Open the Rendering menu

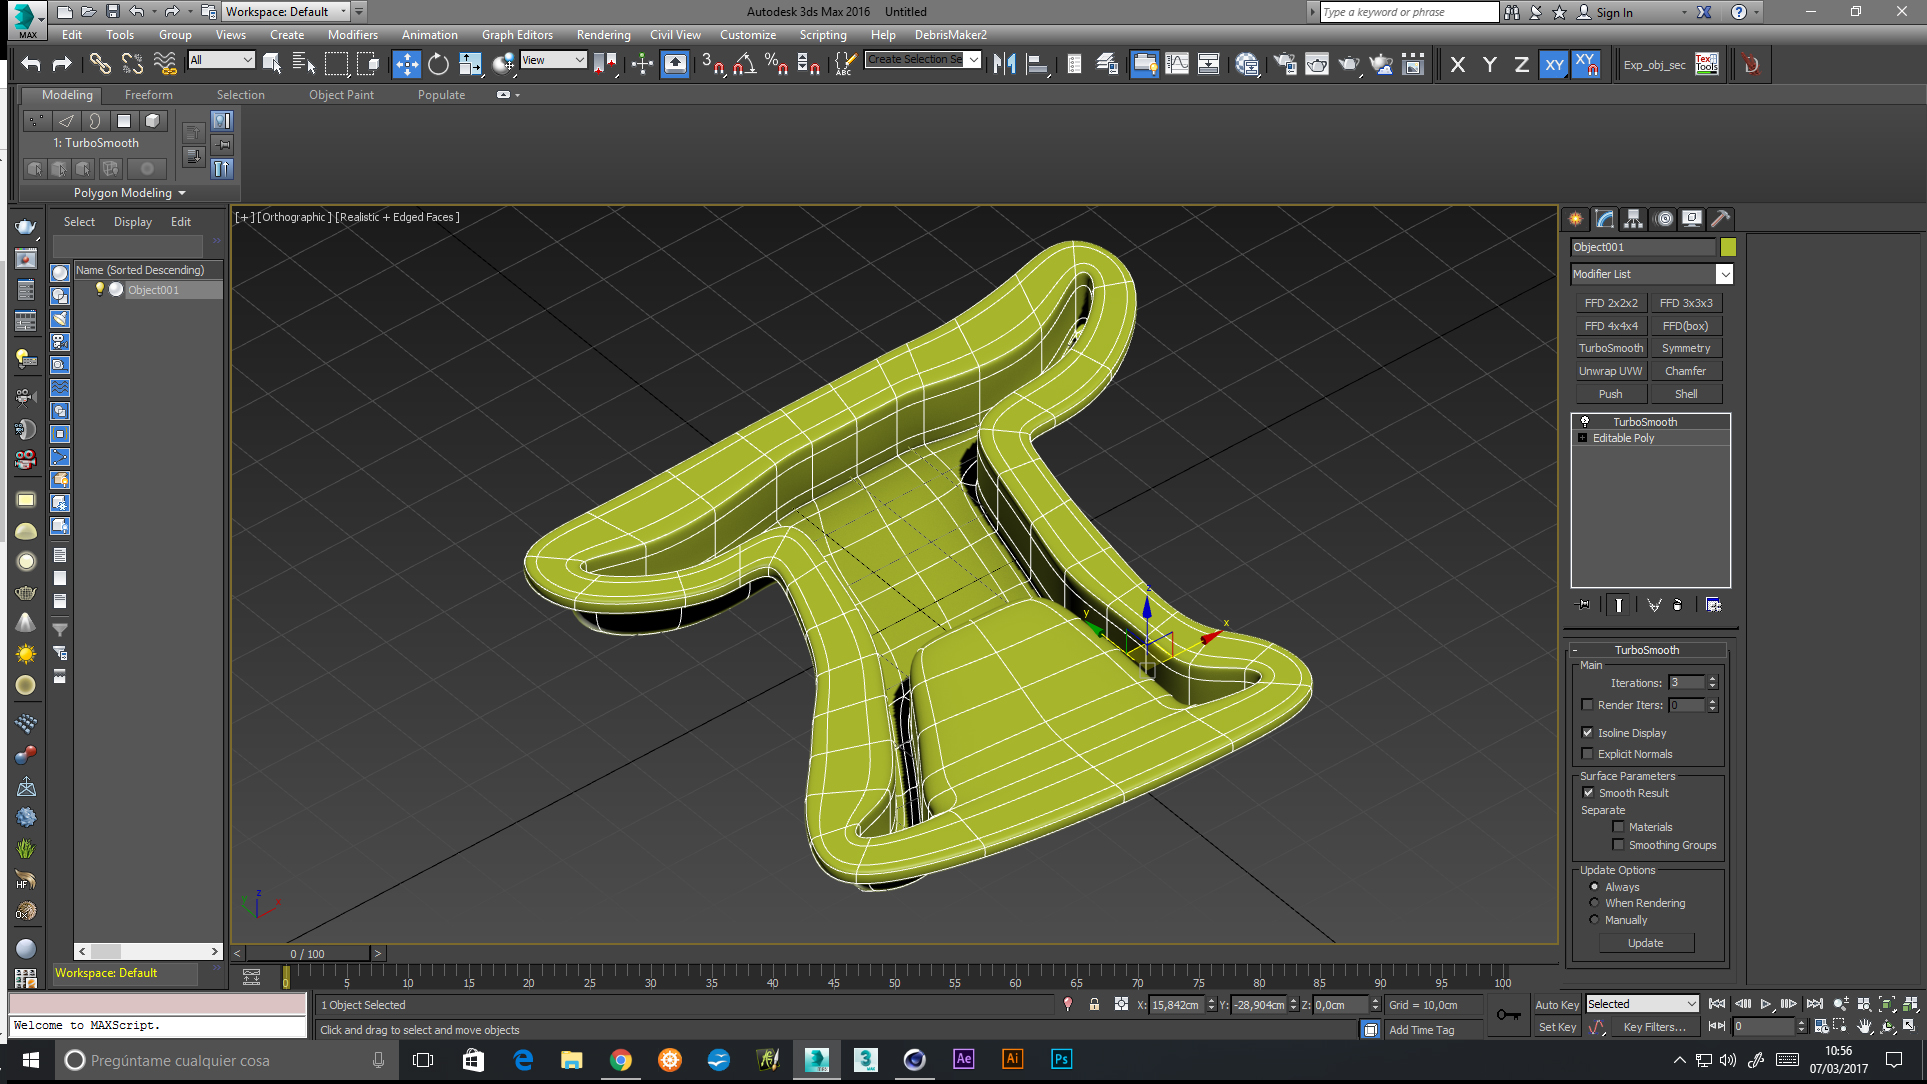click(x=603, y=35)
